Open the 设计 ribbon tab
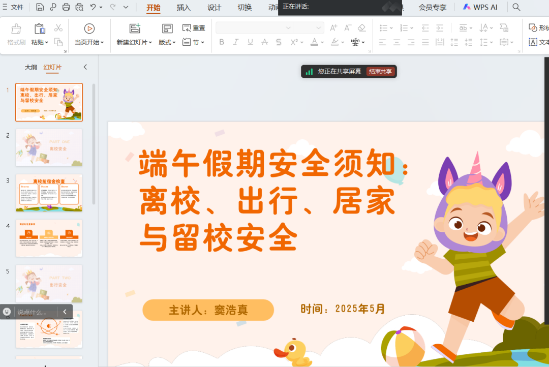This screenshot has height=367, width=549. click(214, 7)
